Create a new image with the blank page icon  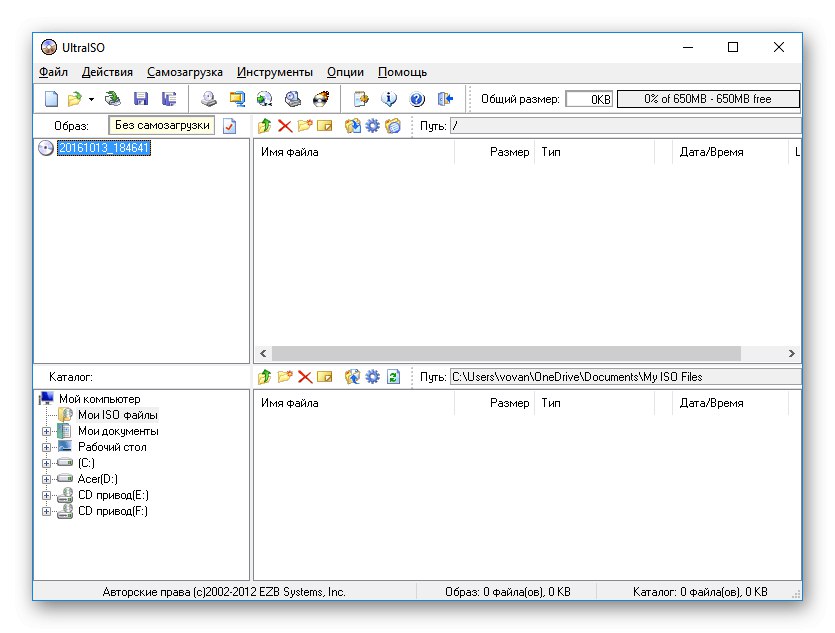point(51,99)
